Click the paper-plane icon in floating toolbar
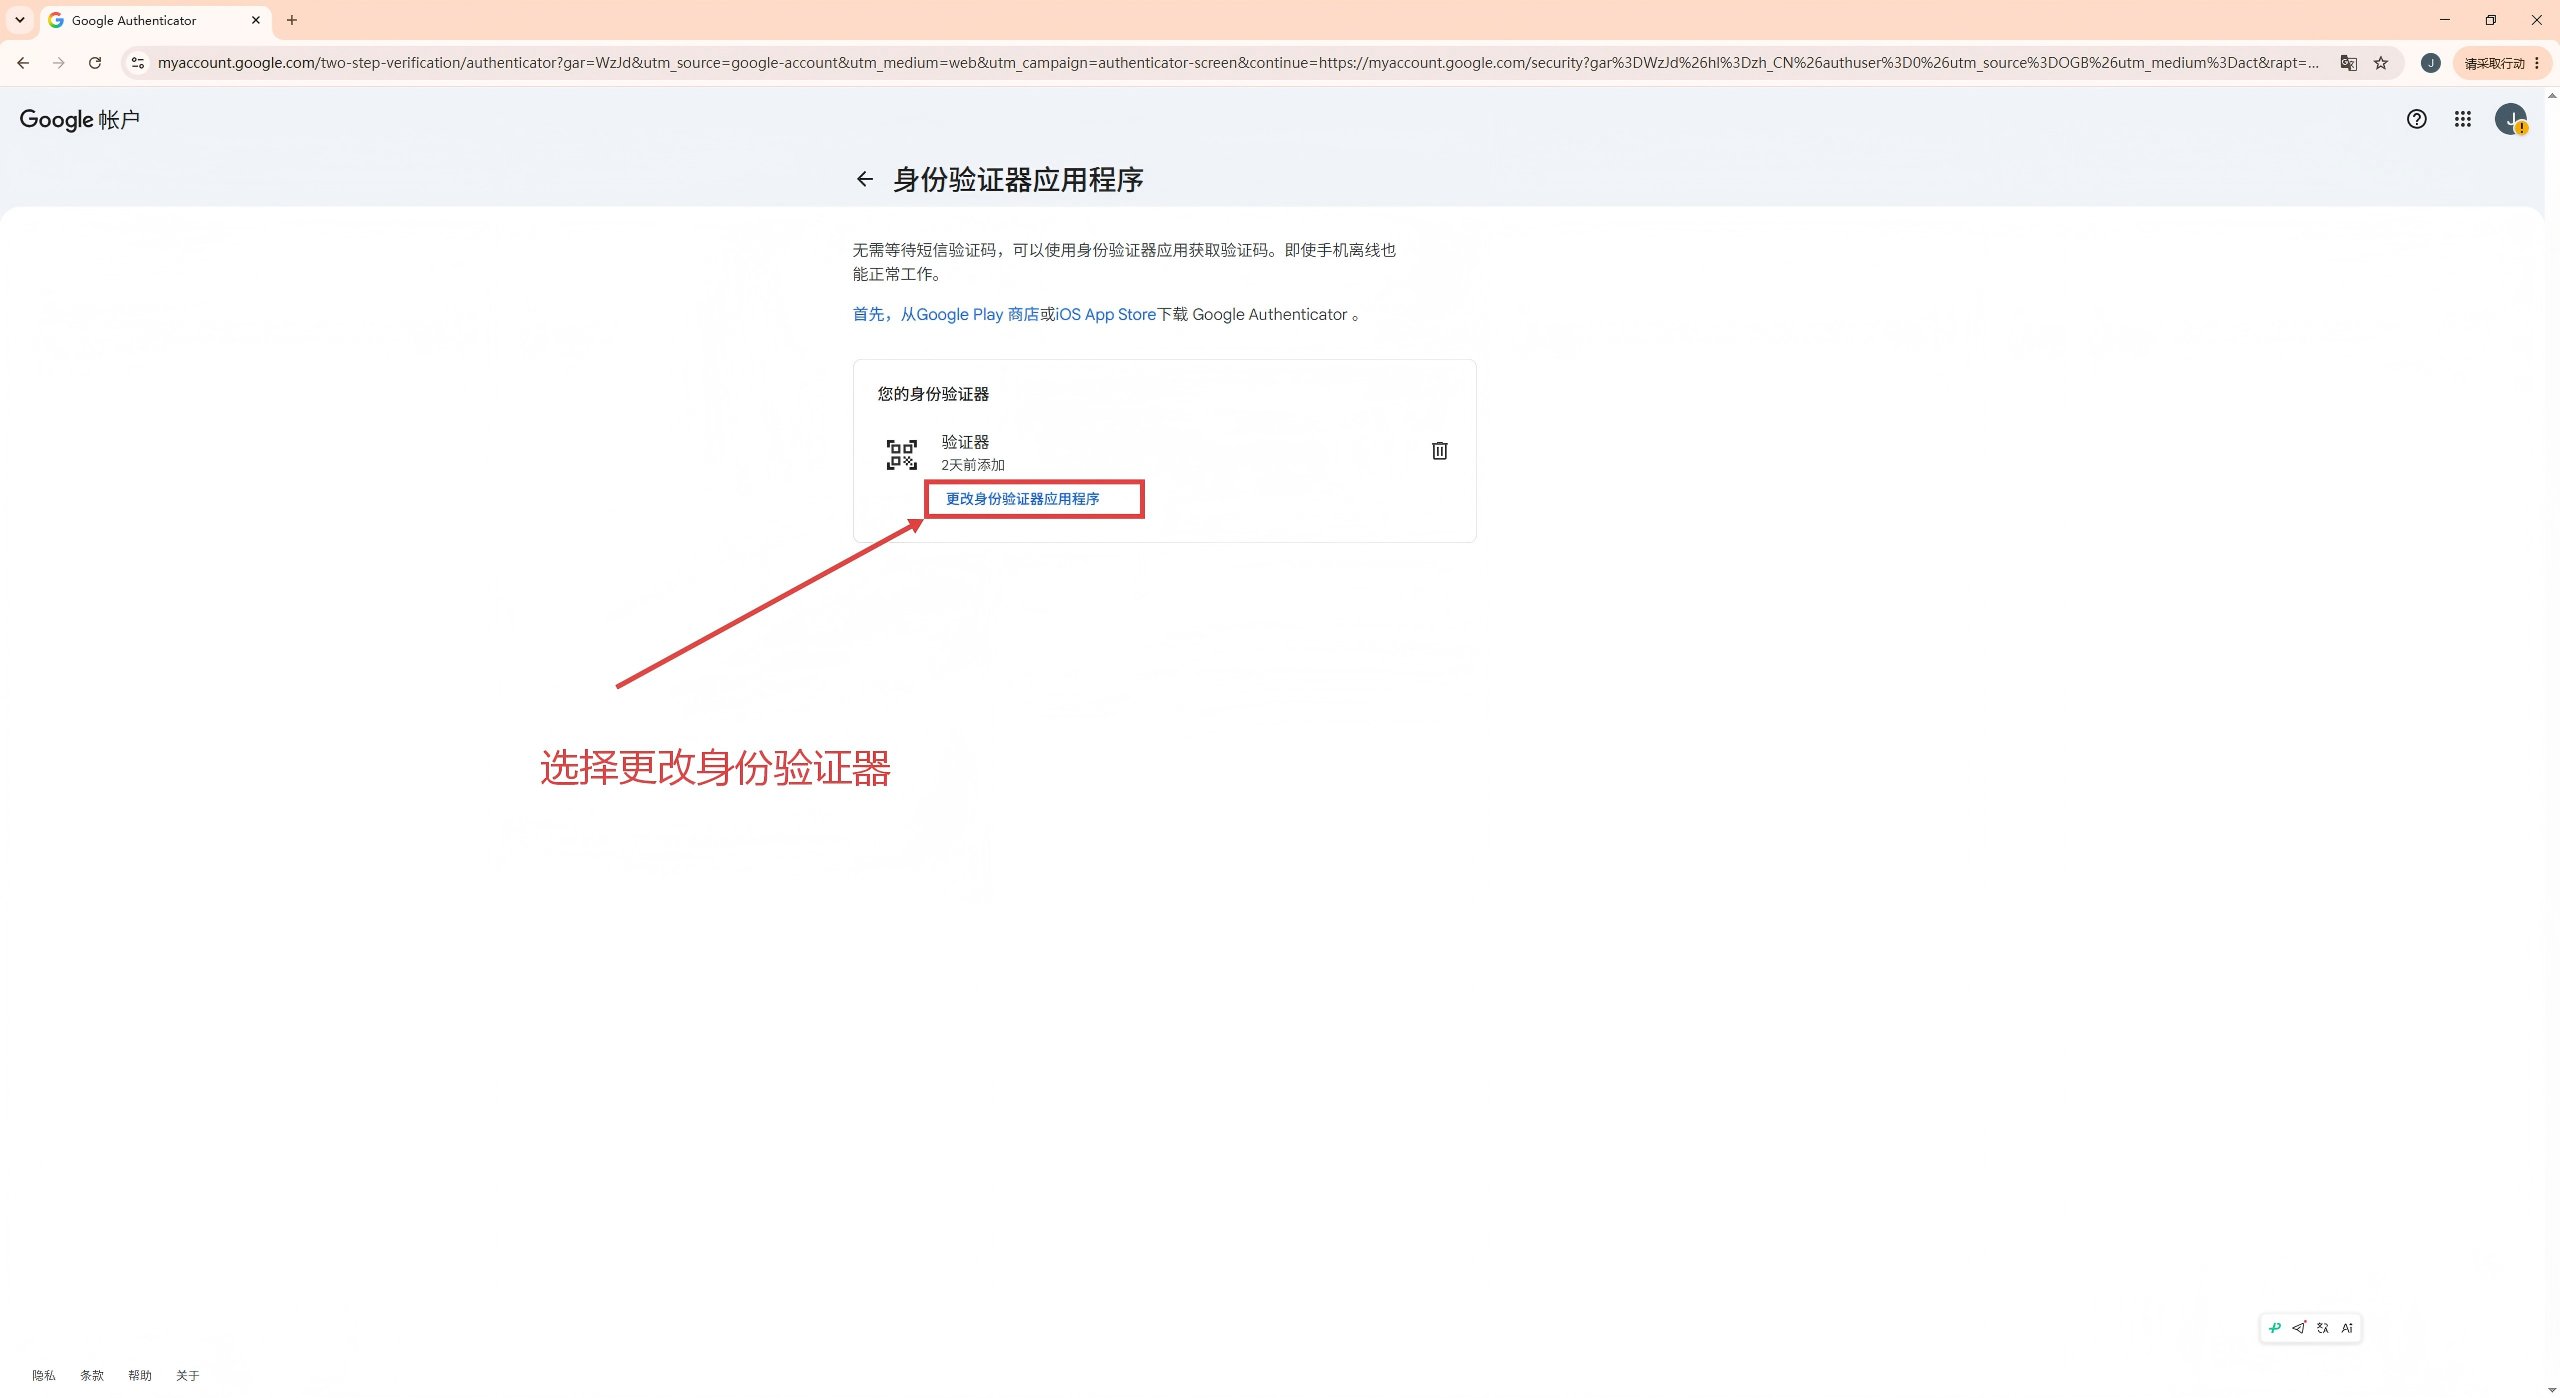The image size is (2560, 1398). point(2299,1328)
